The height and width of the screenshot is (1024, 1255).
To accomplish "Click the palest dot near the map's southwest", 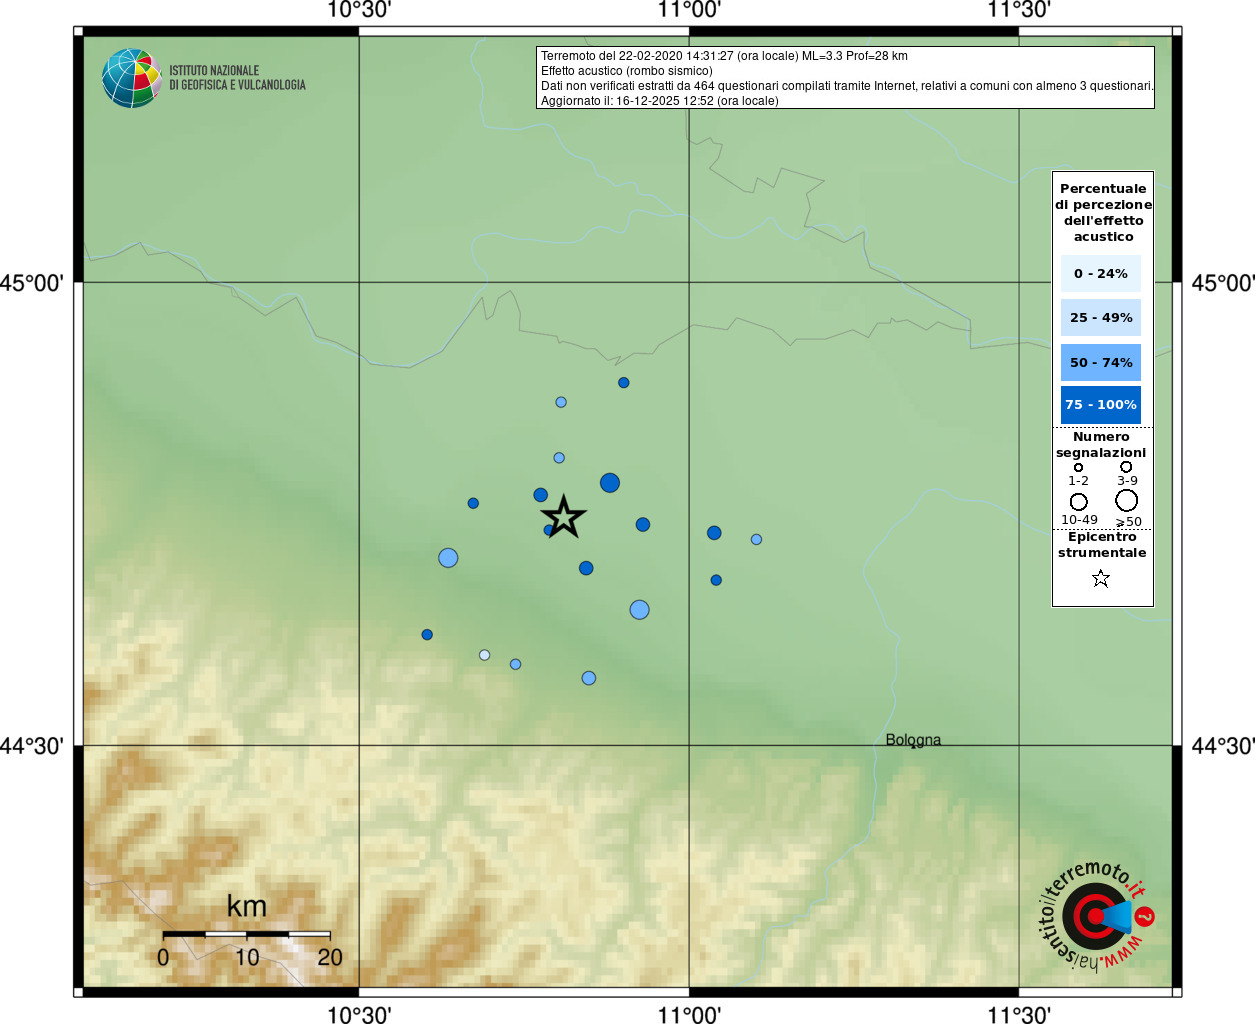I will click(485, 655).
